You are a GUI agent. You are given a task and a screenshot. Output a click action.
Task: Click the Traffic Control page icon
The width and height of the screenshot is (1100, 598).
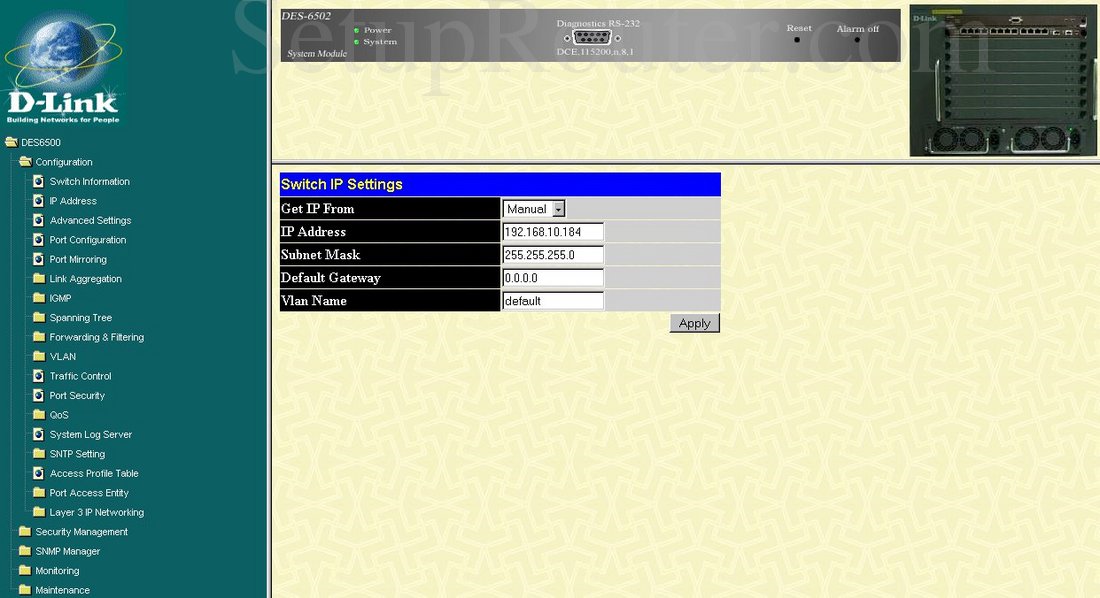point(39,376)
